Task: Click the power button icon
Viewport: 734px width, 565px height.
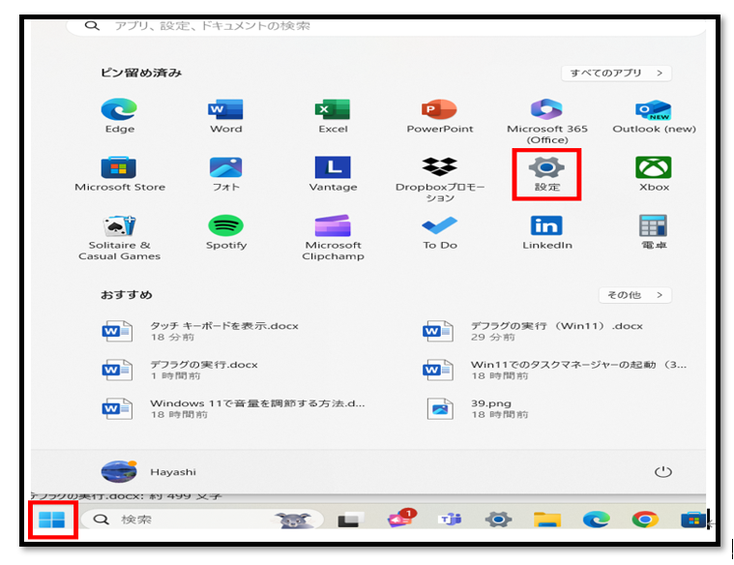Action: click(663, 471)
